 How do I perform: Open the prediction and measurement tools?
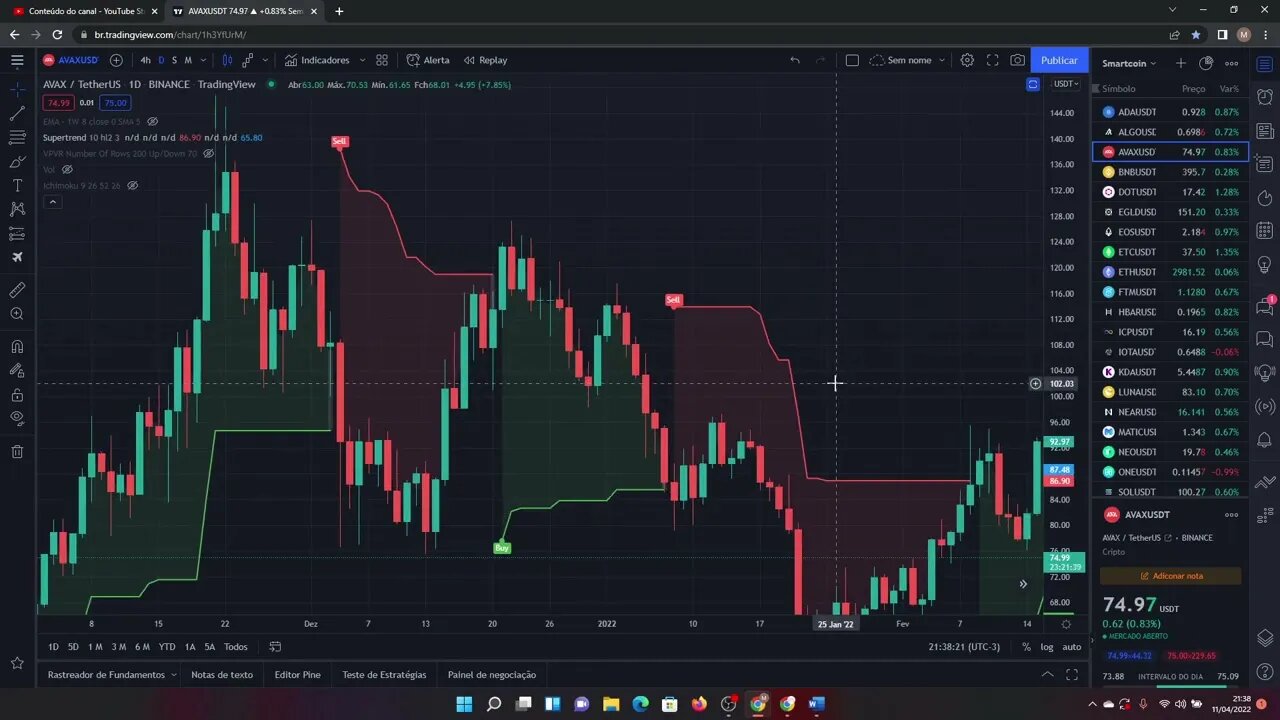(x=17, y=233)
